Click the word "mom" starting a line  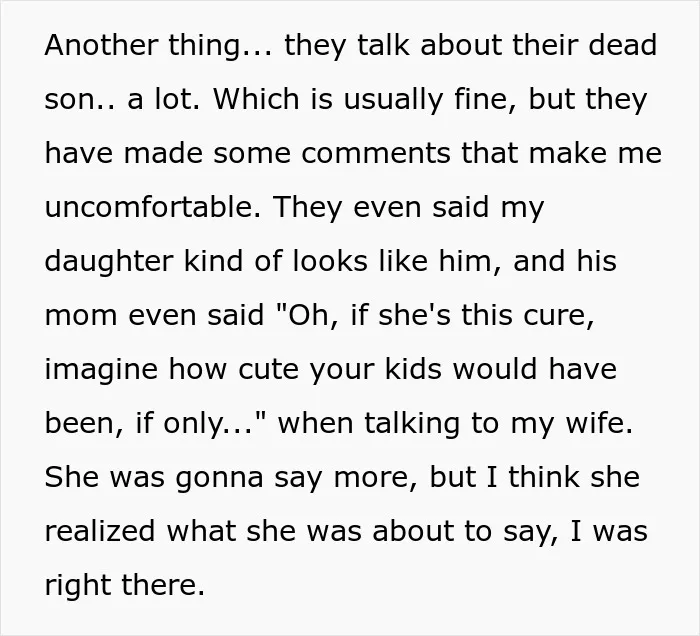tap(81, 315)
